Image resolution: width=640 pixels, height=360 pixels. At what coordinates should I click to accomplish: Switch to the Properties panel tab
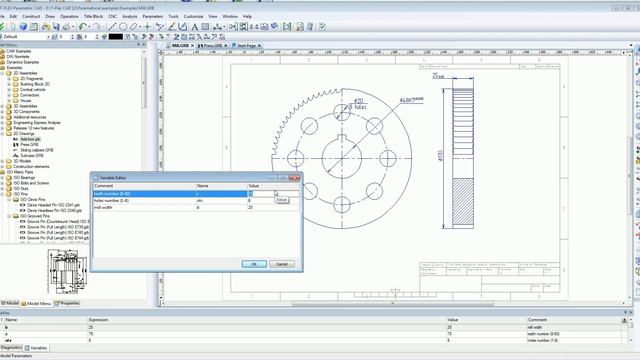(67, 303)
